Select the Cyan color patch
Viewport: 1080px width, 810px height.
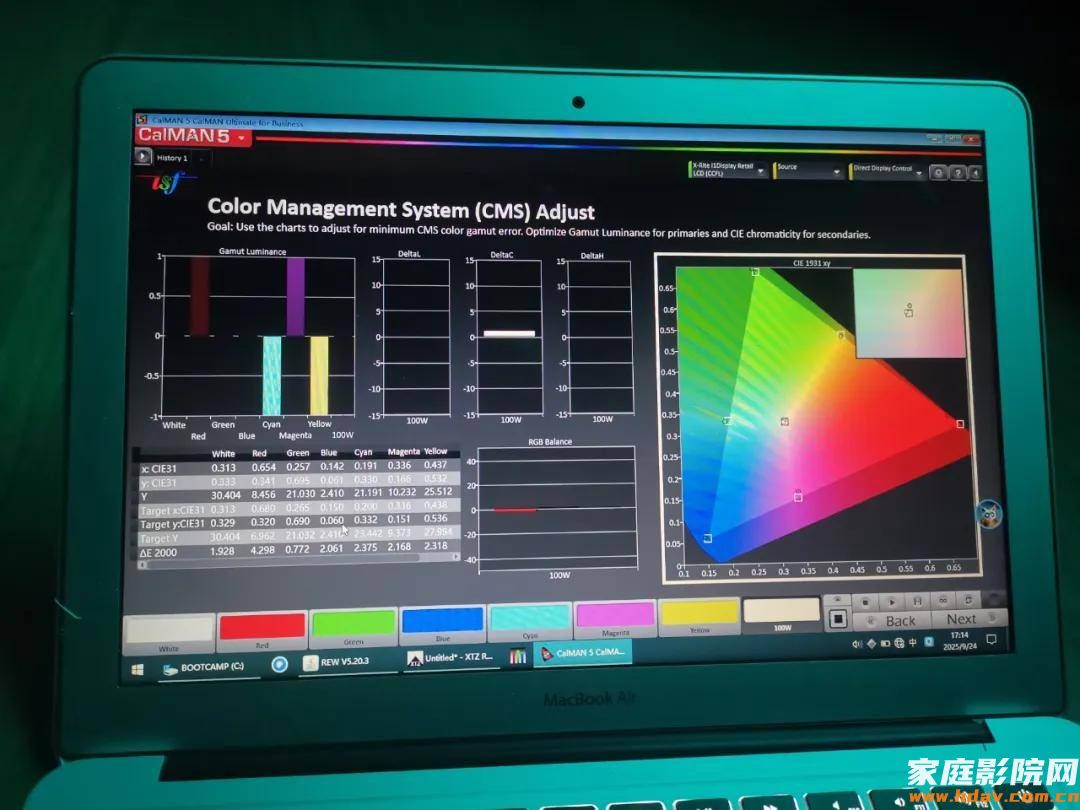click(530, 621)
